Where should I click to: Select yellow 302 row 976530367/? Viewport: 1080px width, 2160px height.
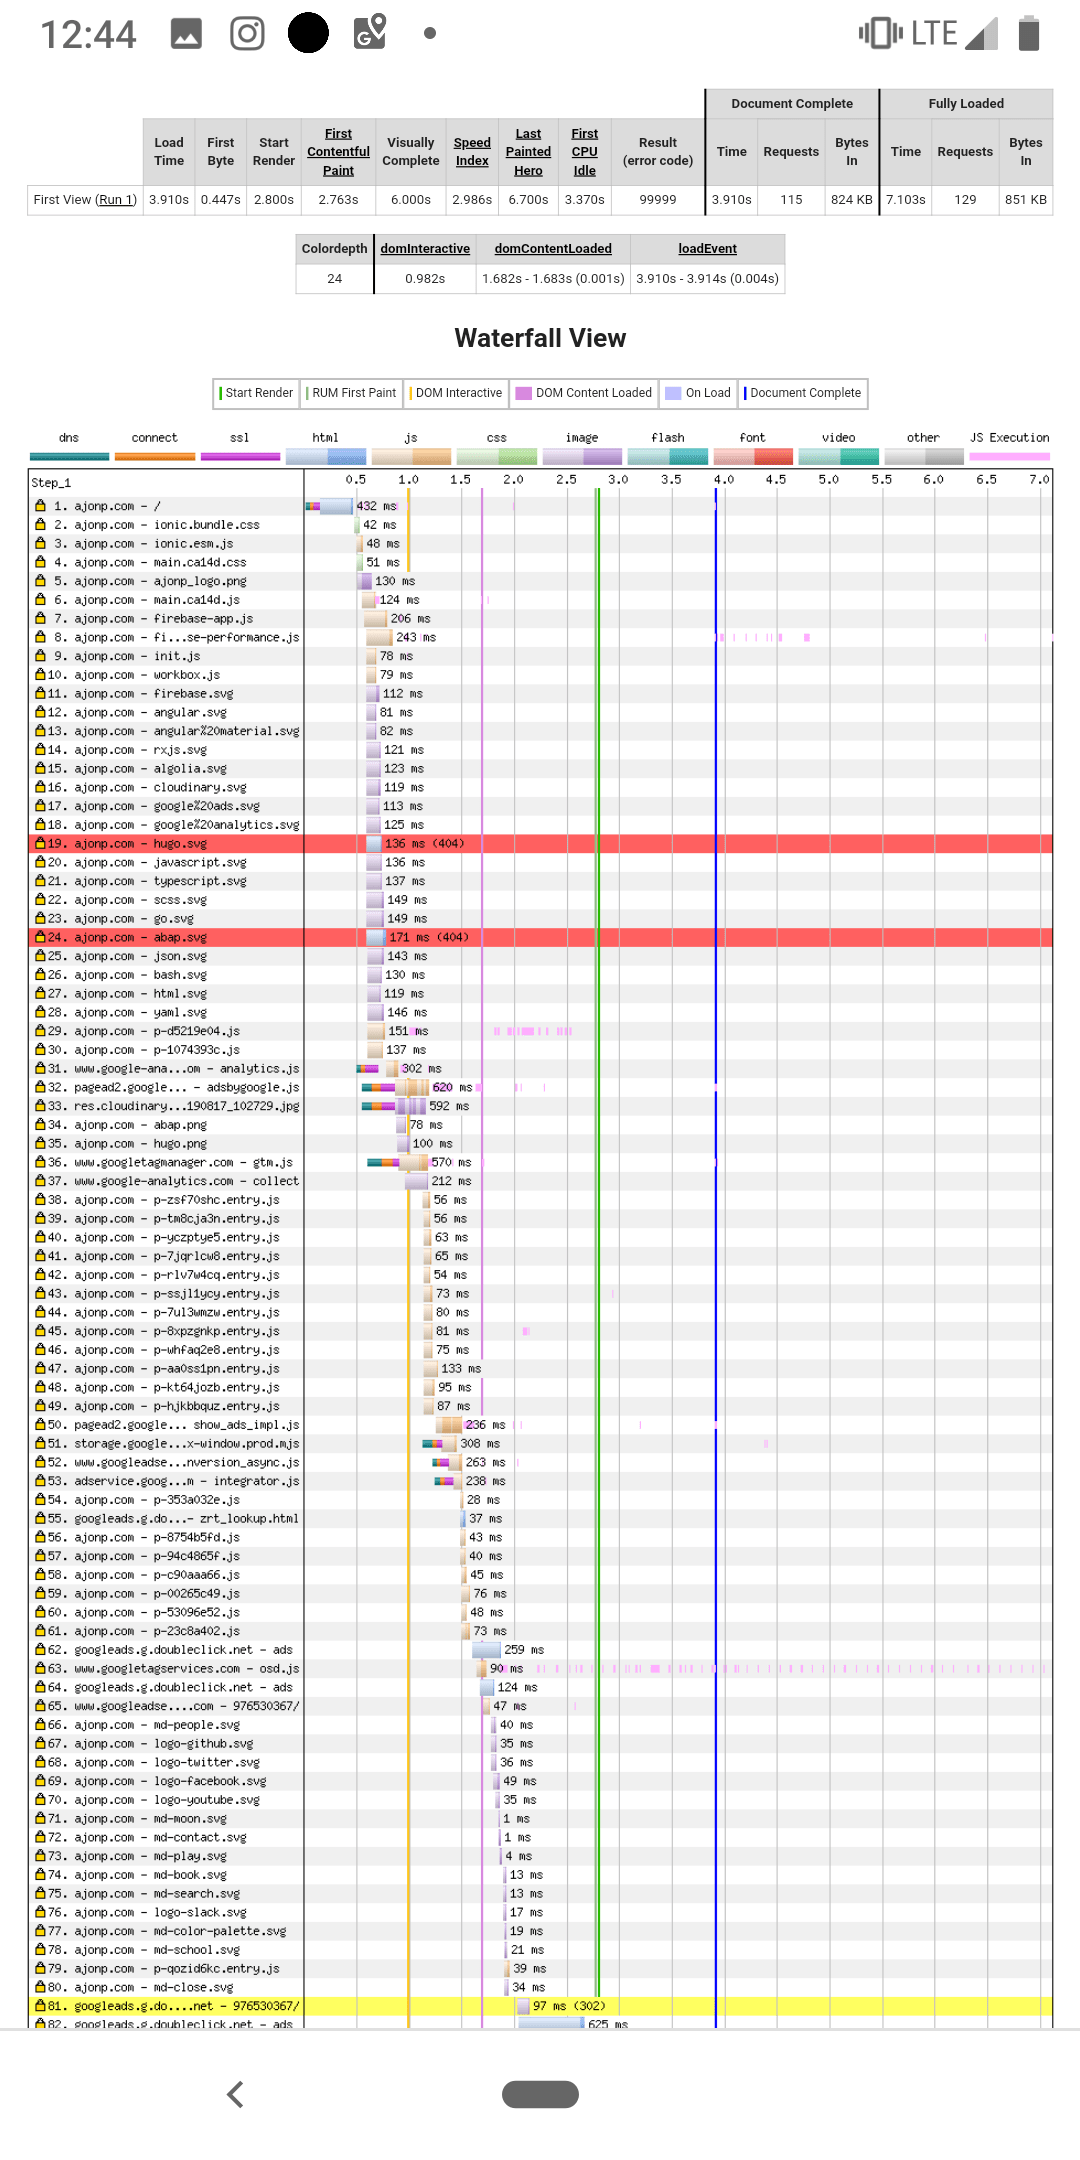(541, 2006)
